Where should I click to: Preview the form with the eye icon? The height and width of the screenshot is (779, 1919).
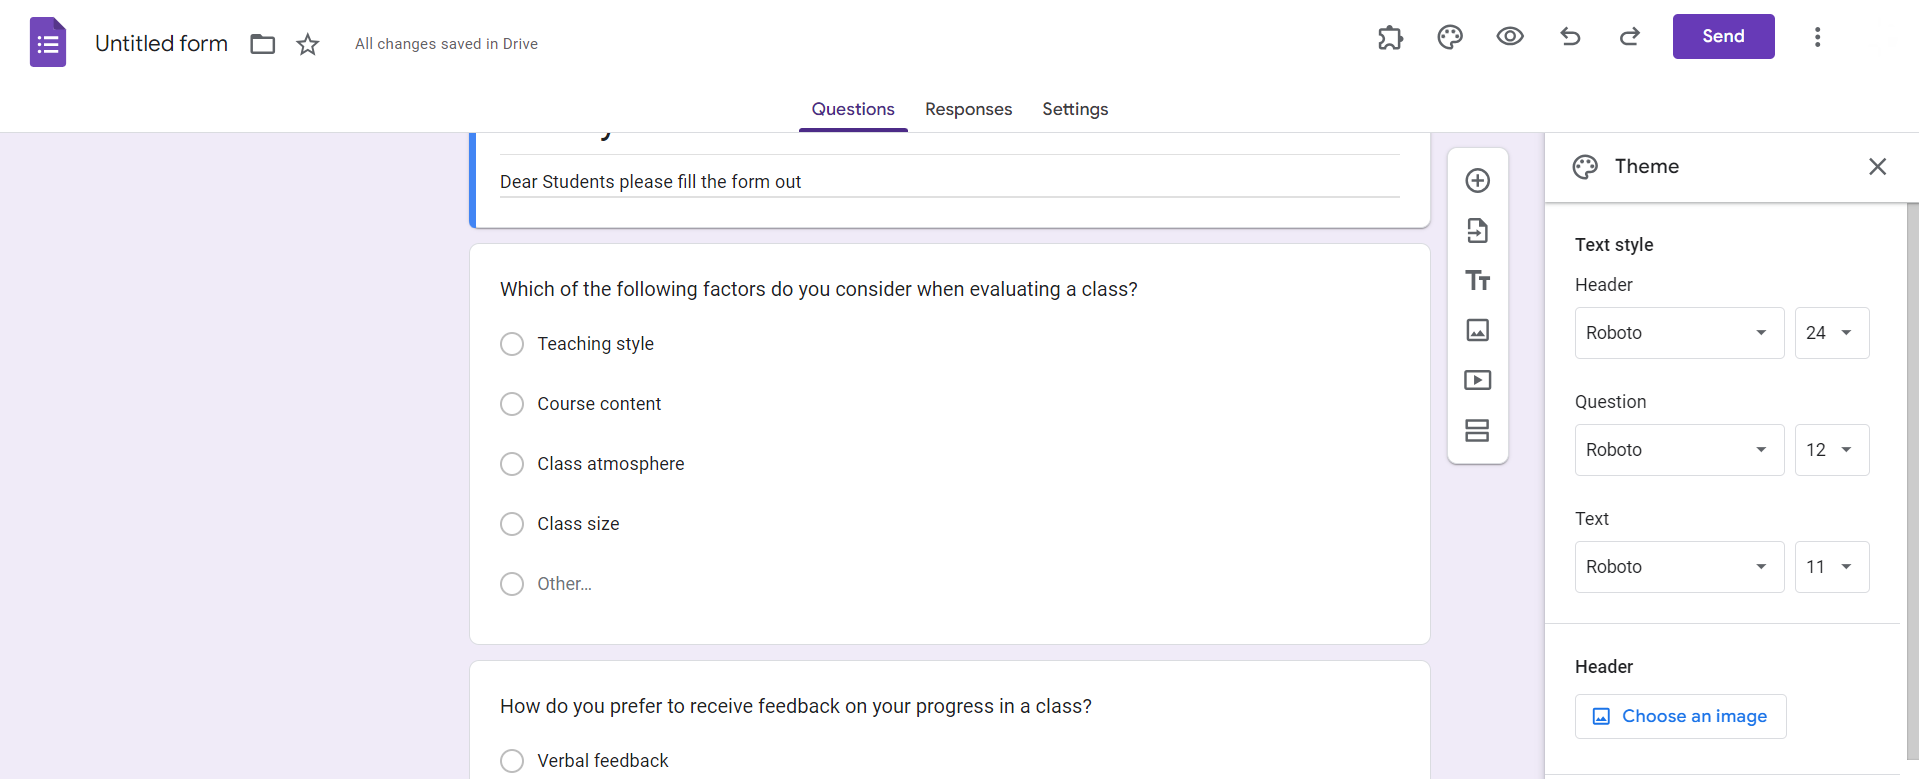point(1509,37)
